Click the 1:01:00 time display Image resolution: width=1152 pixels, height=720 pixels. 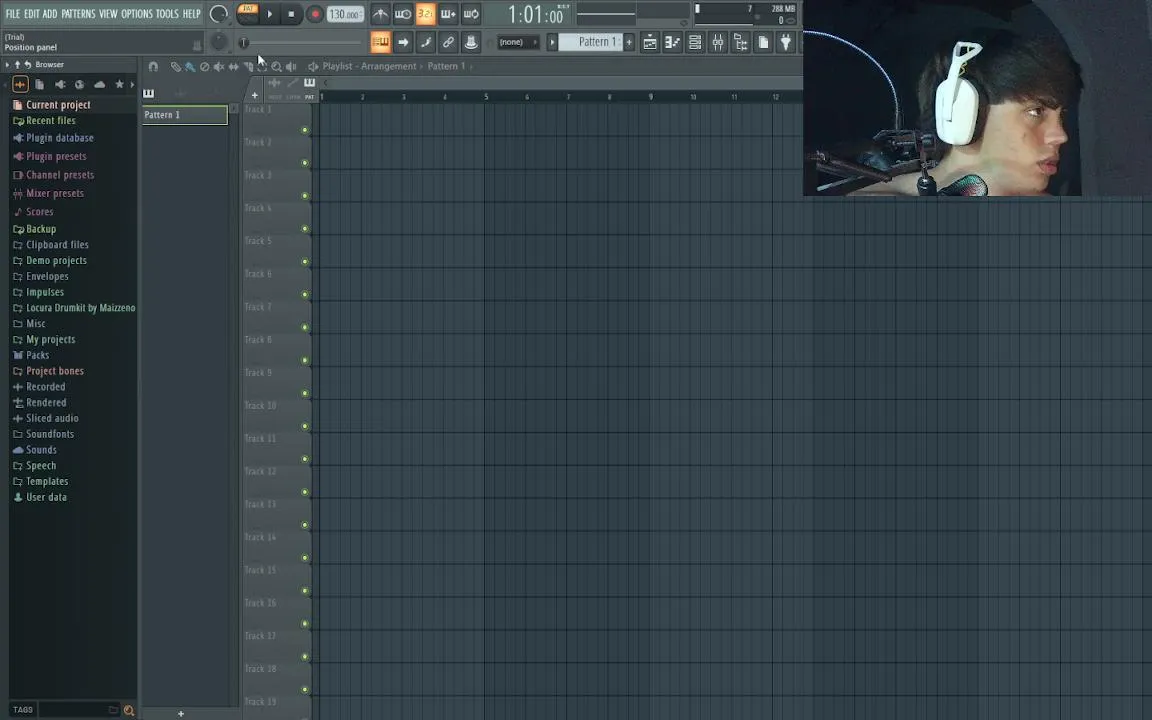536,14
